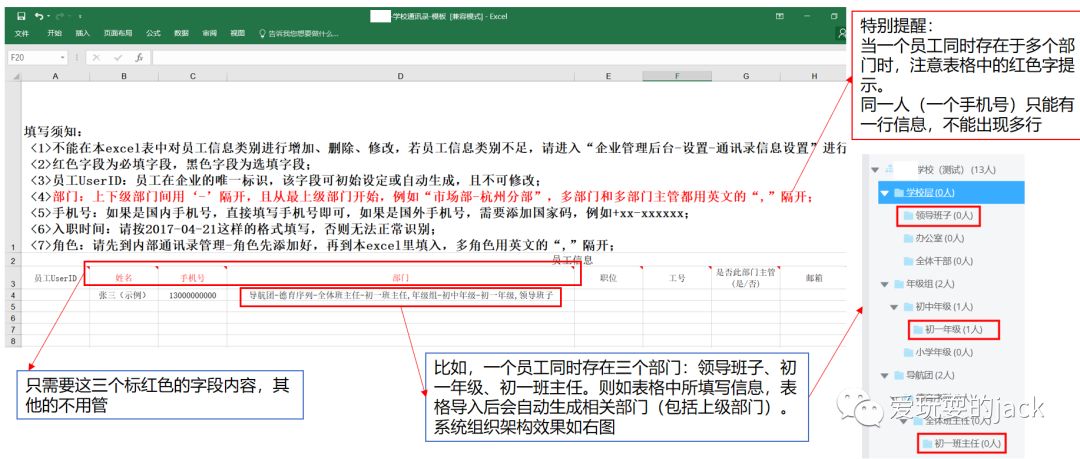Click the formula bar input area
1080x459 pixels.
pyautogui.click(x=499, y=58)
